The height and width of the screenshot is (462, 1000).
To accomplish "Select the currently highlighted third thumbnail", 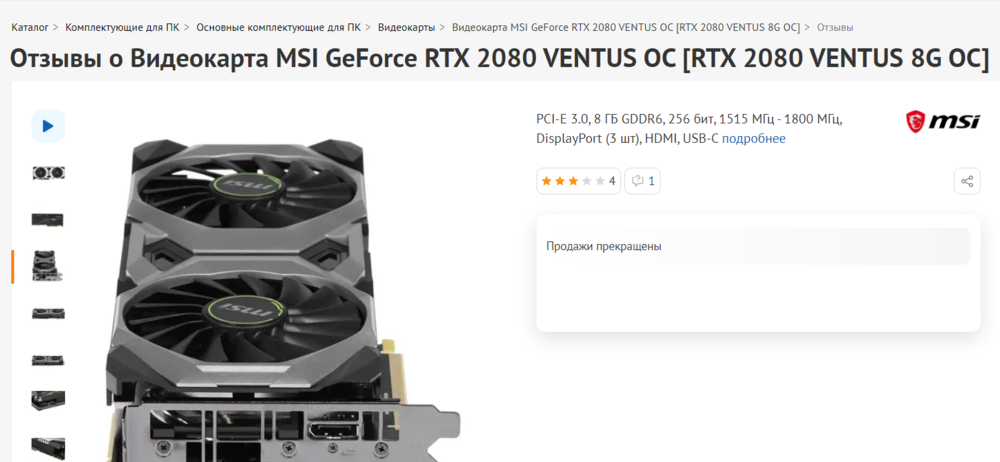I will pos(48,266).
